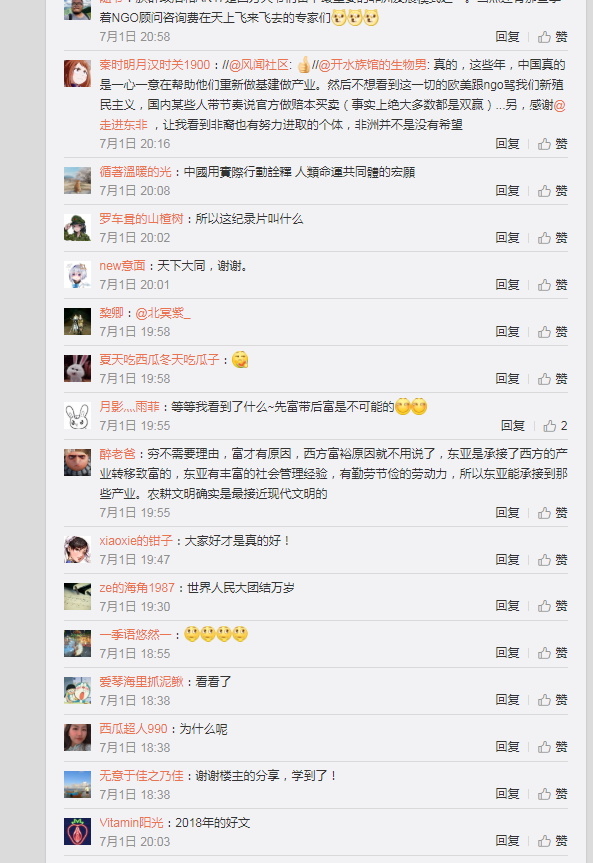Like 循著溫暖的光's comment with thumbs-up
This screenshot has width=593, height=863.
tap(552, 190)
